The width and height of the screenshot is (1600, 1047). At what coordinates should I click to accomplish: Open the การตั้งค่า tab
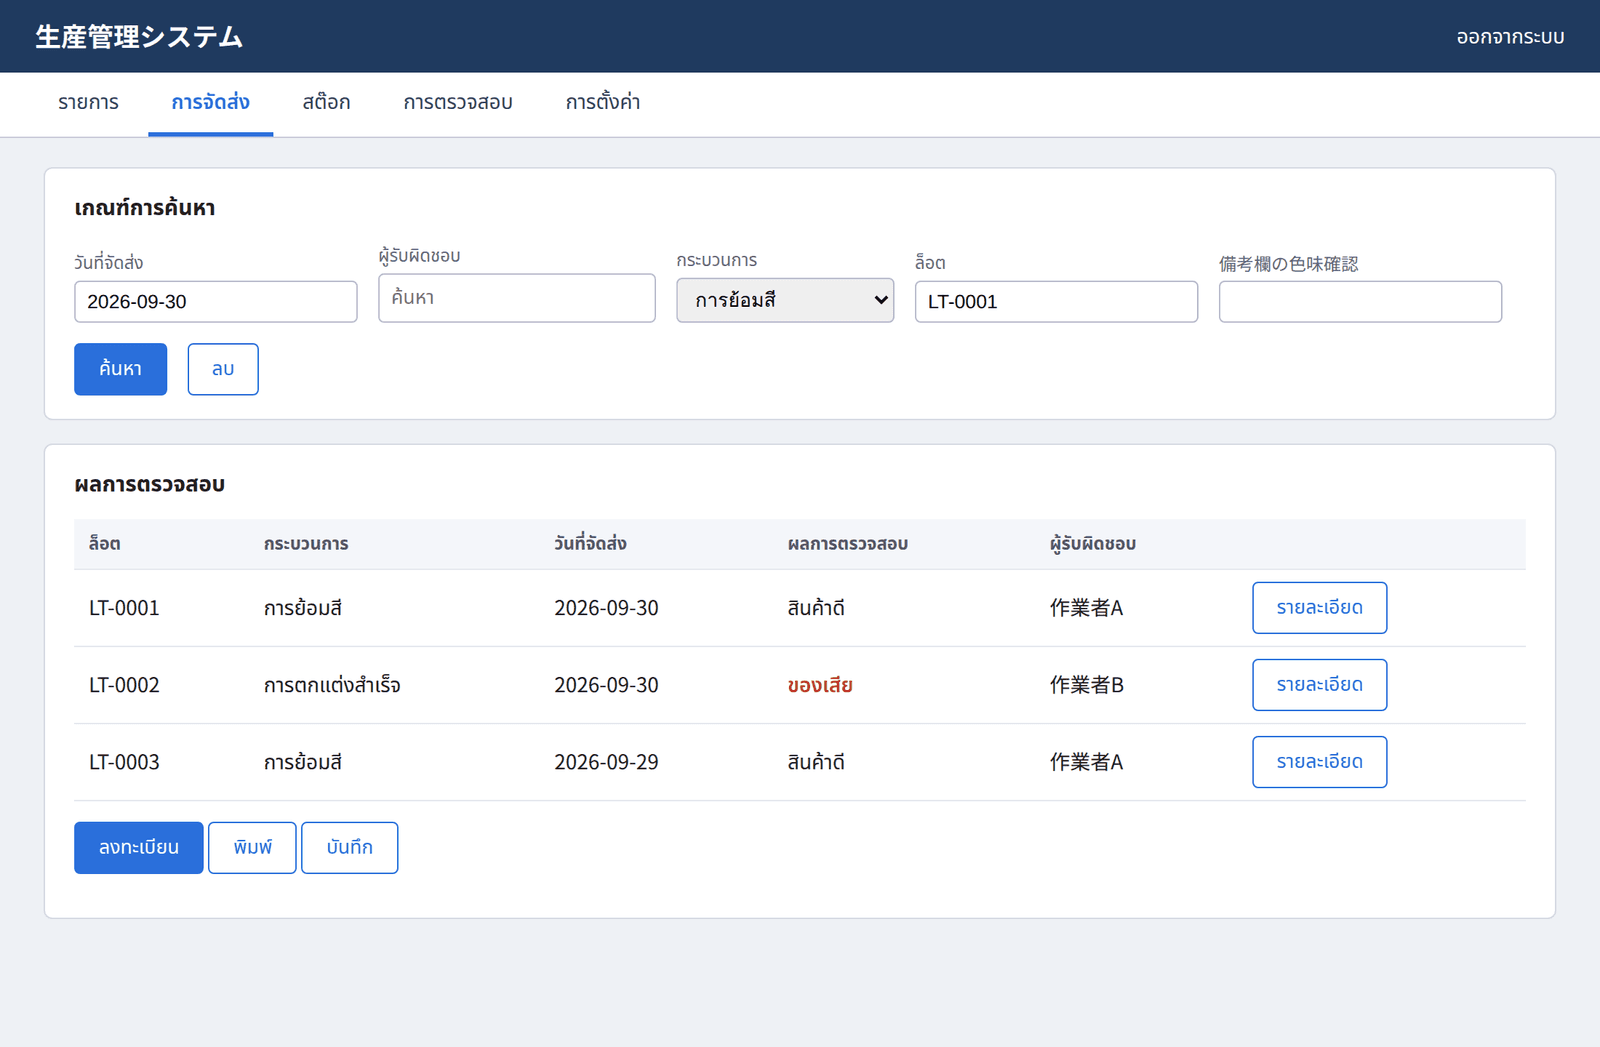click(603, 103)
